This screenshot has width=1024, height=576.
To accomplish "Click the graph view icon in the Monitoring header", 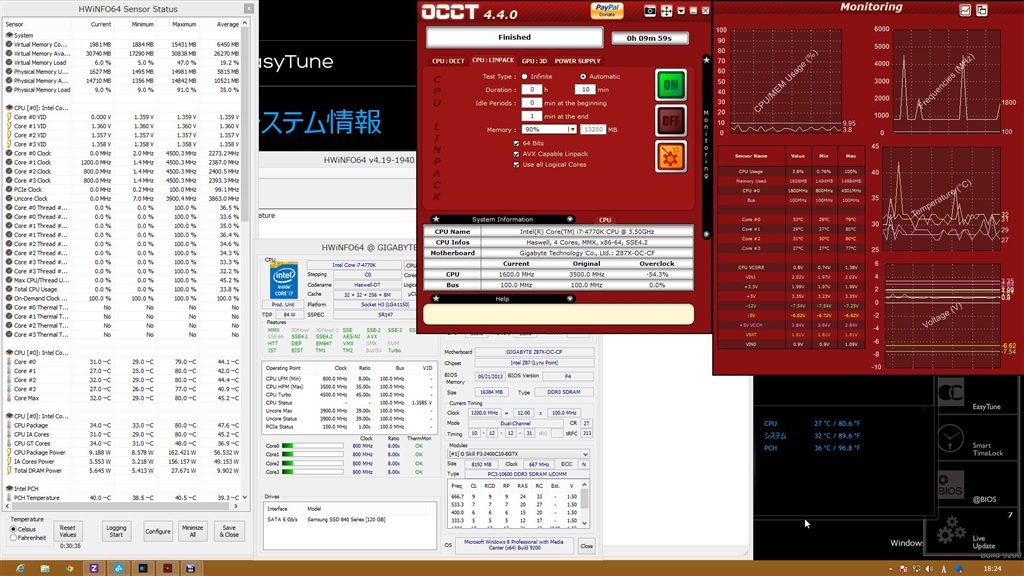I will (965, 10).
